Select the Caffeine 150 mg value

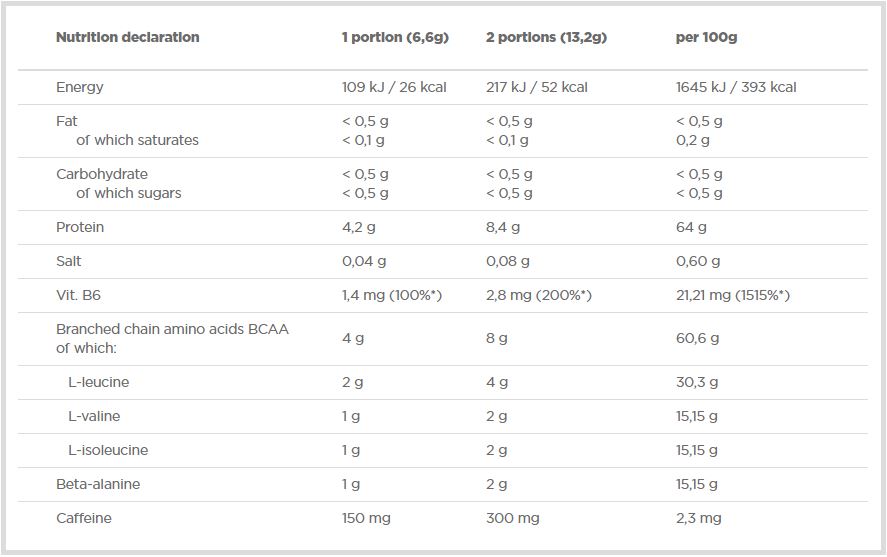366,519
